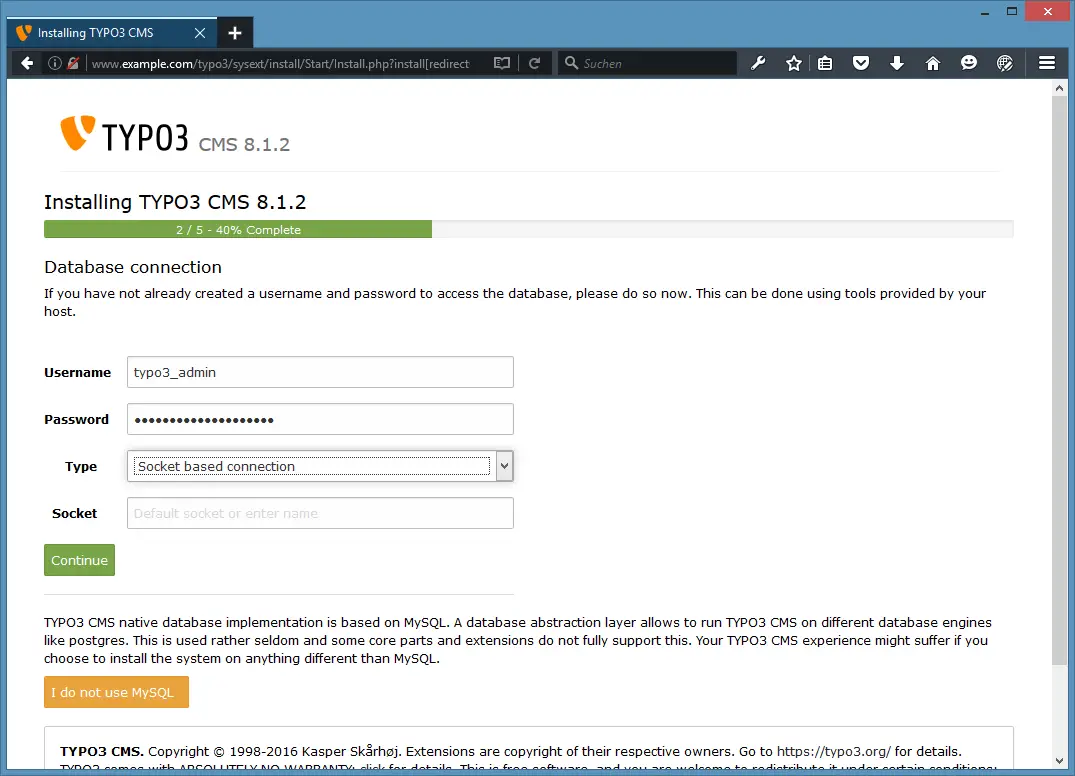
Task: Click the address bar URL
Action: [280, 64]
